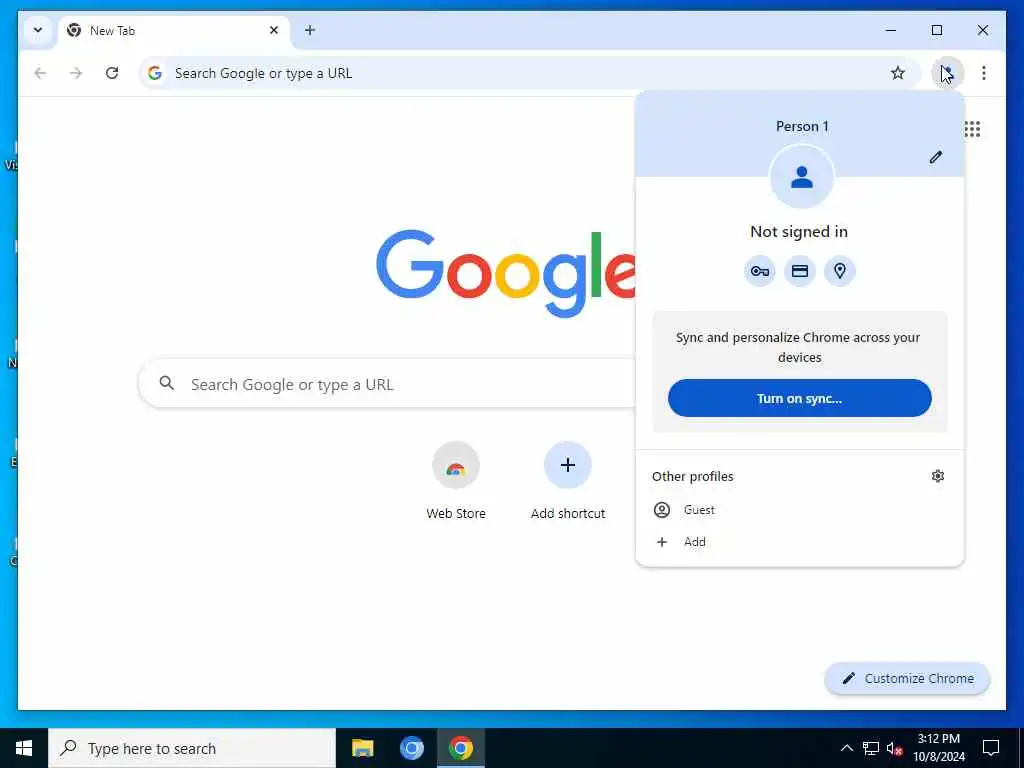Minimize the Chrome window
This screenshot has width=1024, height=768.
point(891,30)
